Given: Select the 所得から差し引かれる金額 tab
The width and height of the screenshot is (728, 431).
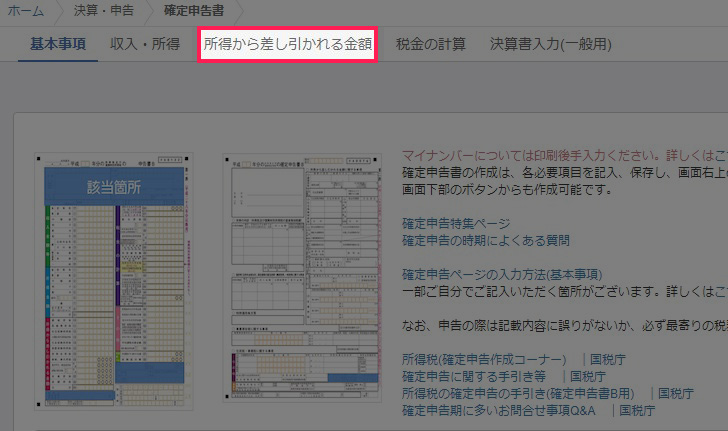Looking at the screenshot, I should tap(287, 44).
